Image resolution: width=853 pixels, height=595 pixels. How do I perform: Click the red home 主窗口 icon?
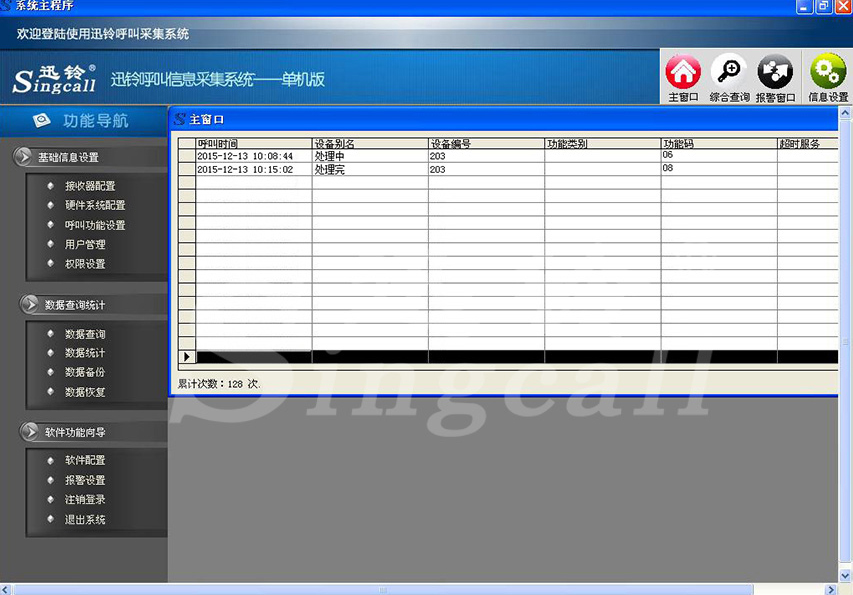[x=683, y=74]
